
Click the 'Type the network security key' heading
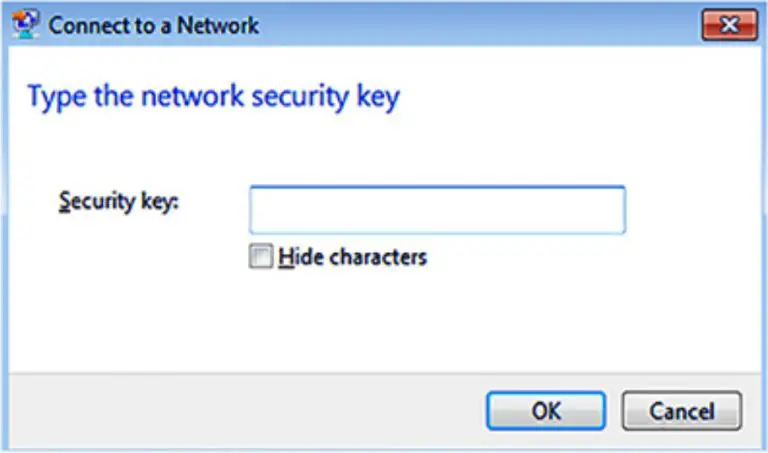coord(214,97)
